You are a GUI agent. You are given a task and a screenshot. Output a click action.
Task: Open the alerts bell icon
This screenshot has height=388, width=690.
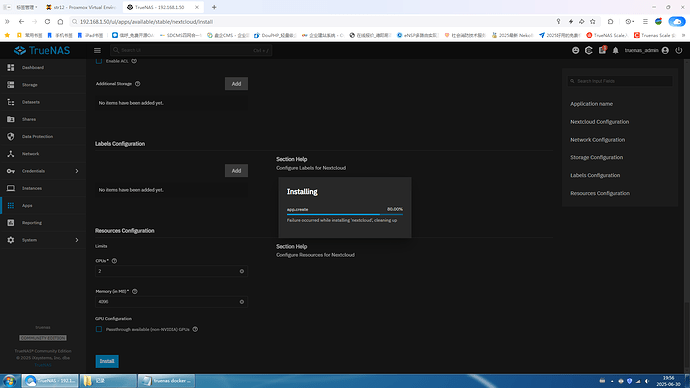click(x=615, y=51)
